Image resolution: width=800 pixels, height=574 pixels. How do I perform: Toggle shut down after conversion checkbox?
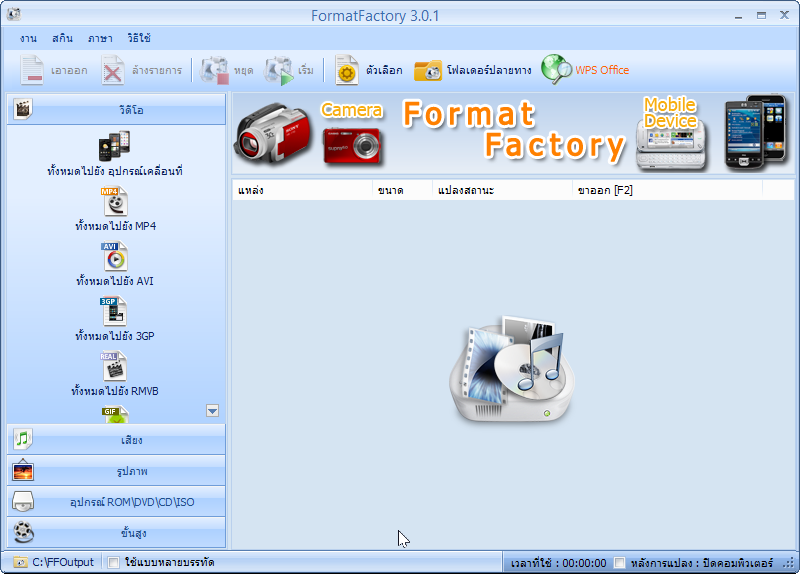[619, 563]
